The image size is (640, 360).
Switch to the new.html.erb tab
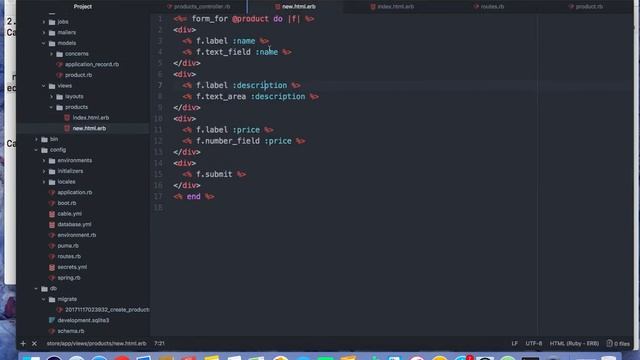(x=295, y=7)
